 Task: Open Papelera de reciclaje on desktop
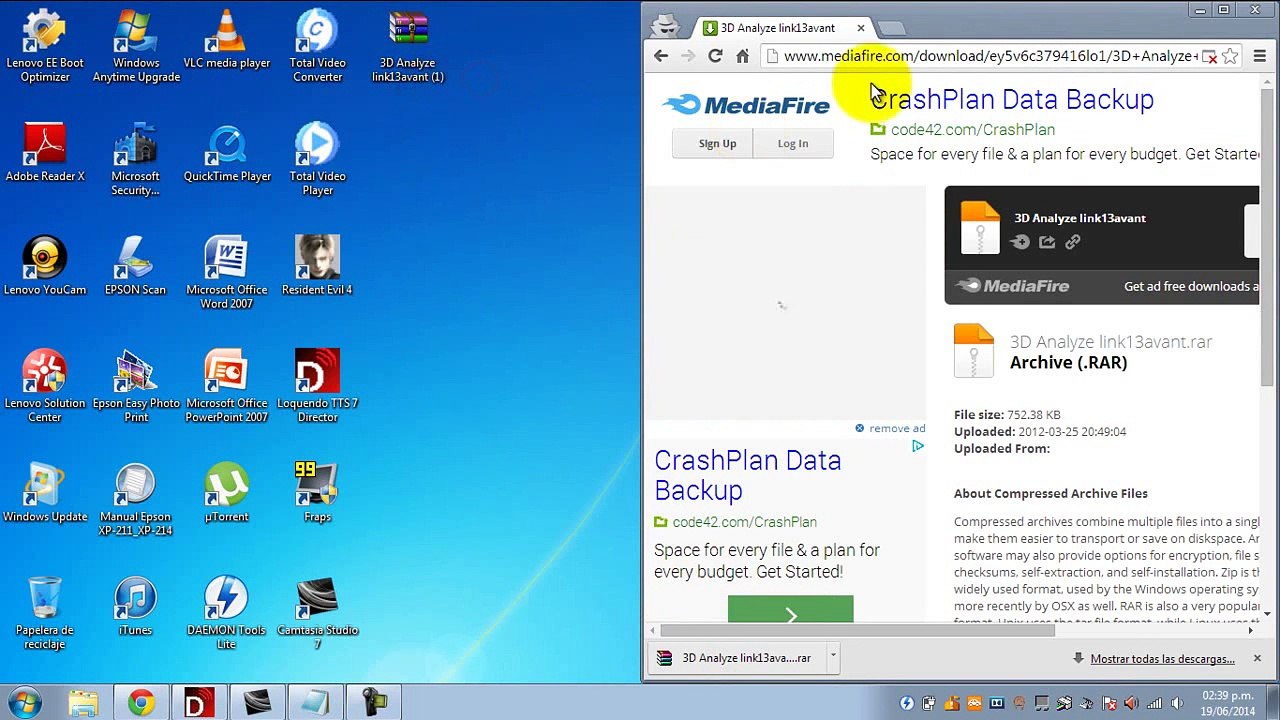(45, 614)
